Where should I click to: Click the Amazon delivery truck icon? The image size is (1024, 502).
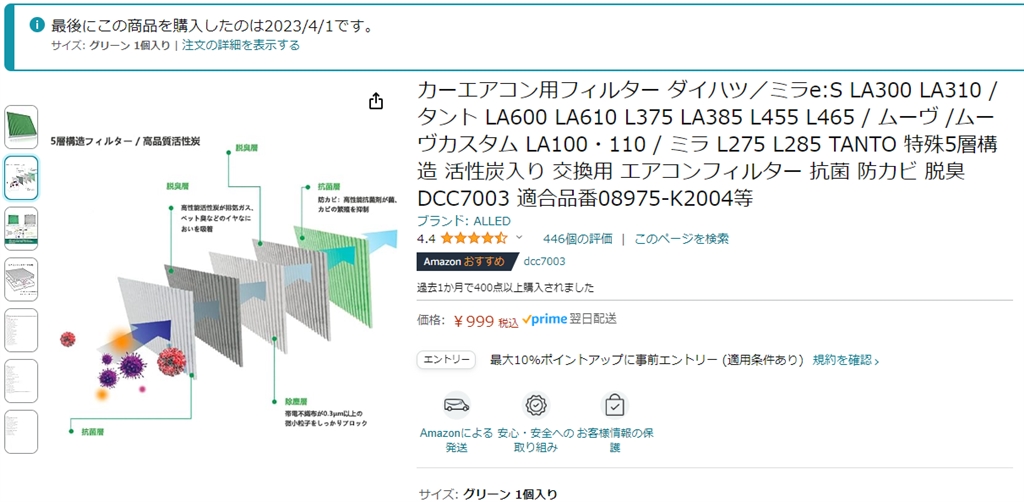(x=456, y=405)
